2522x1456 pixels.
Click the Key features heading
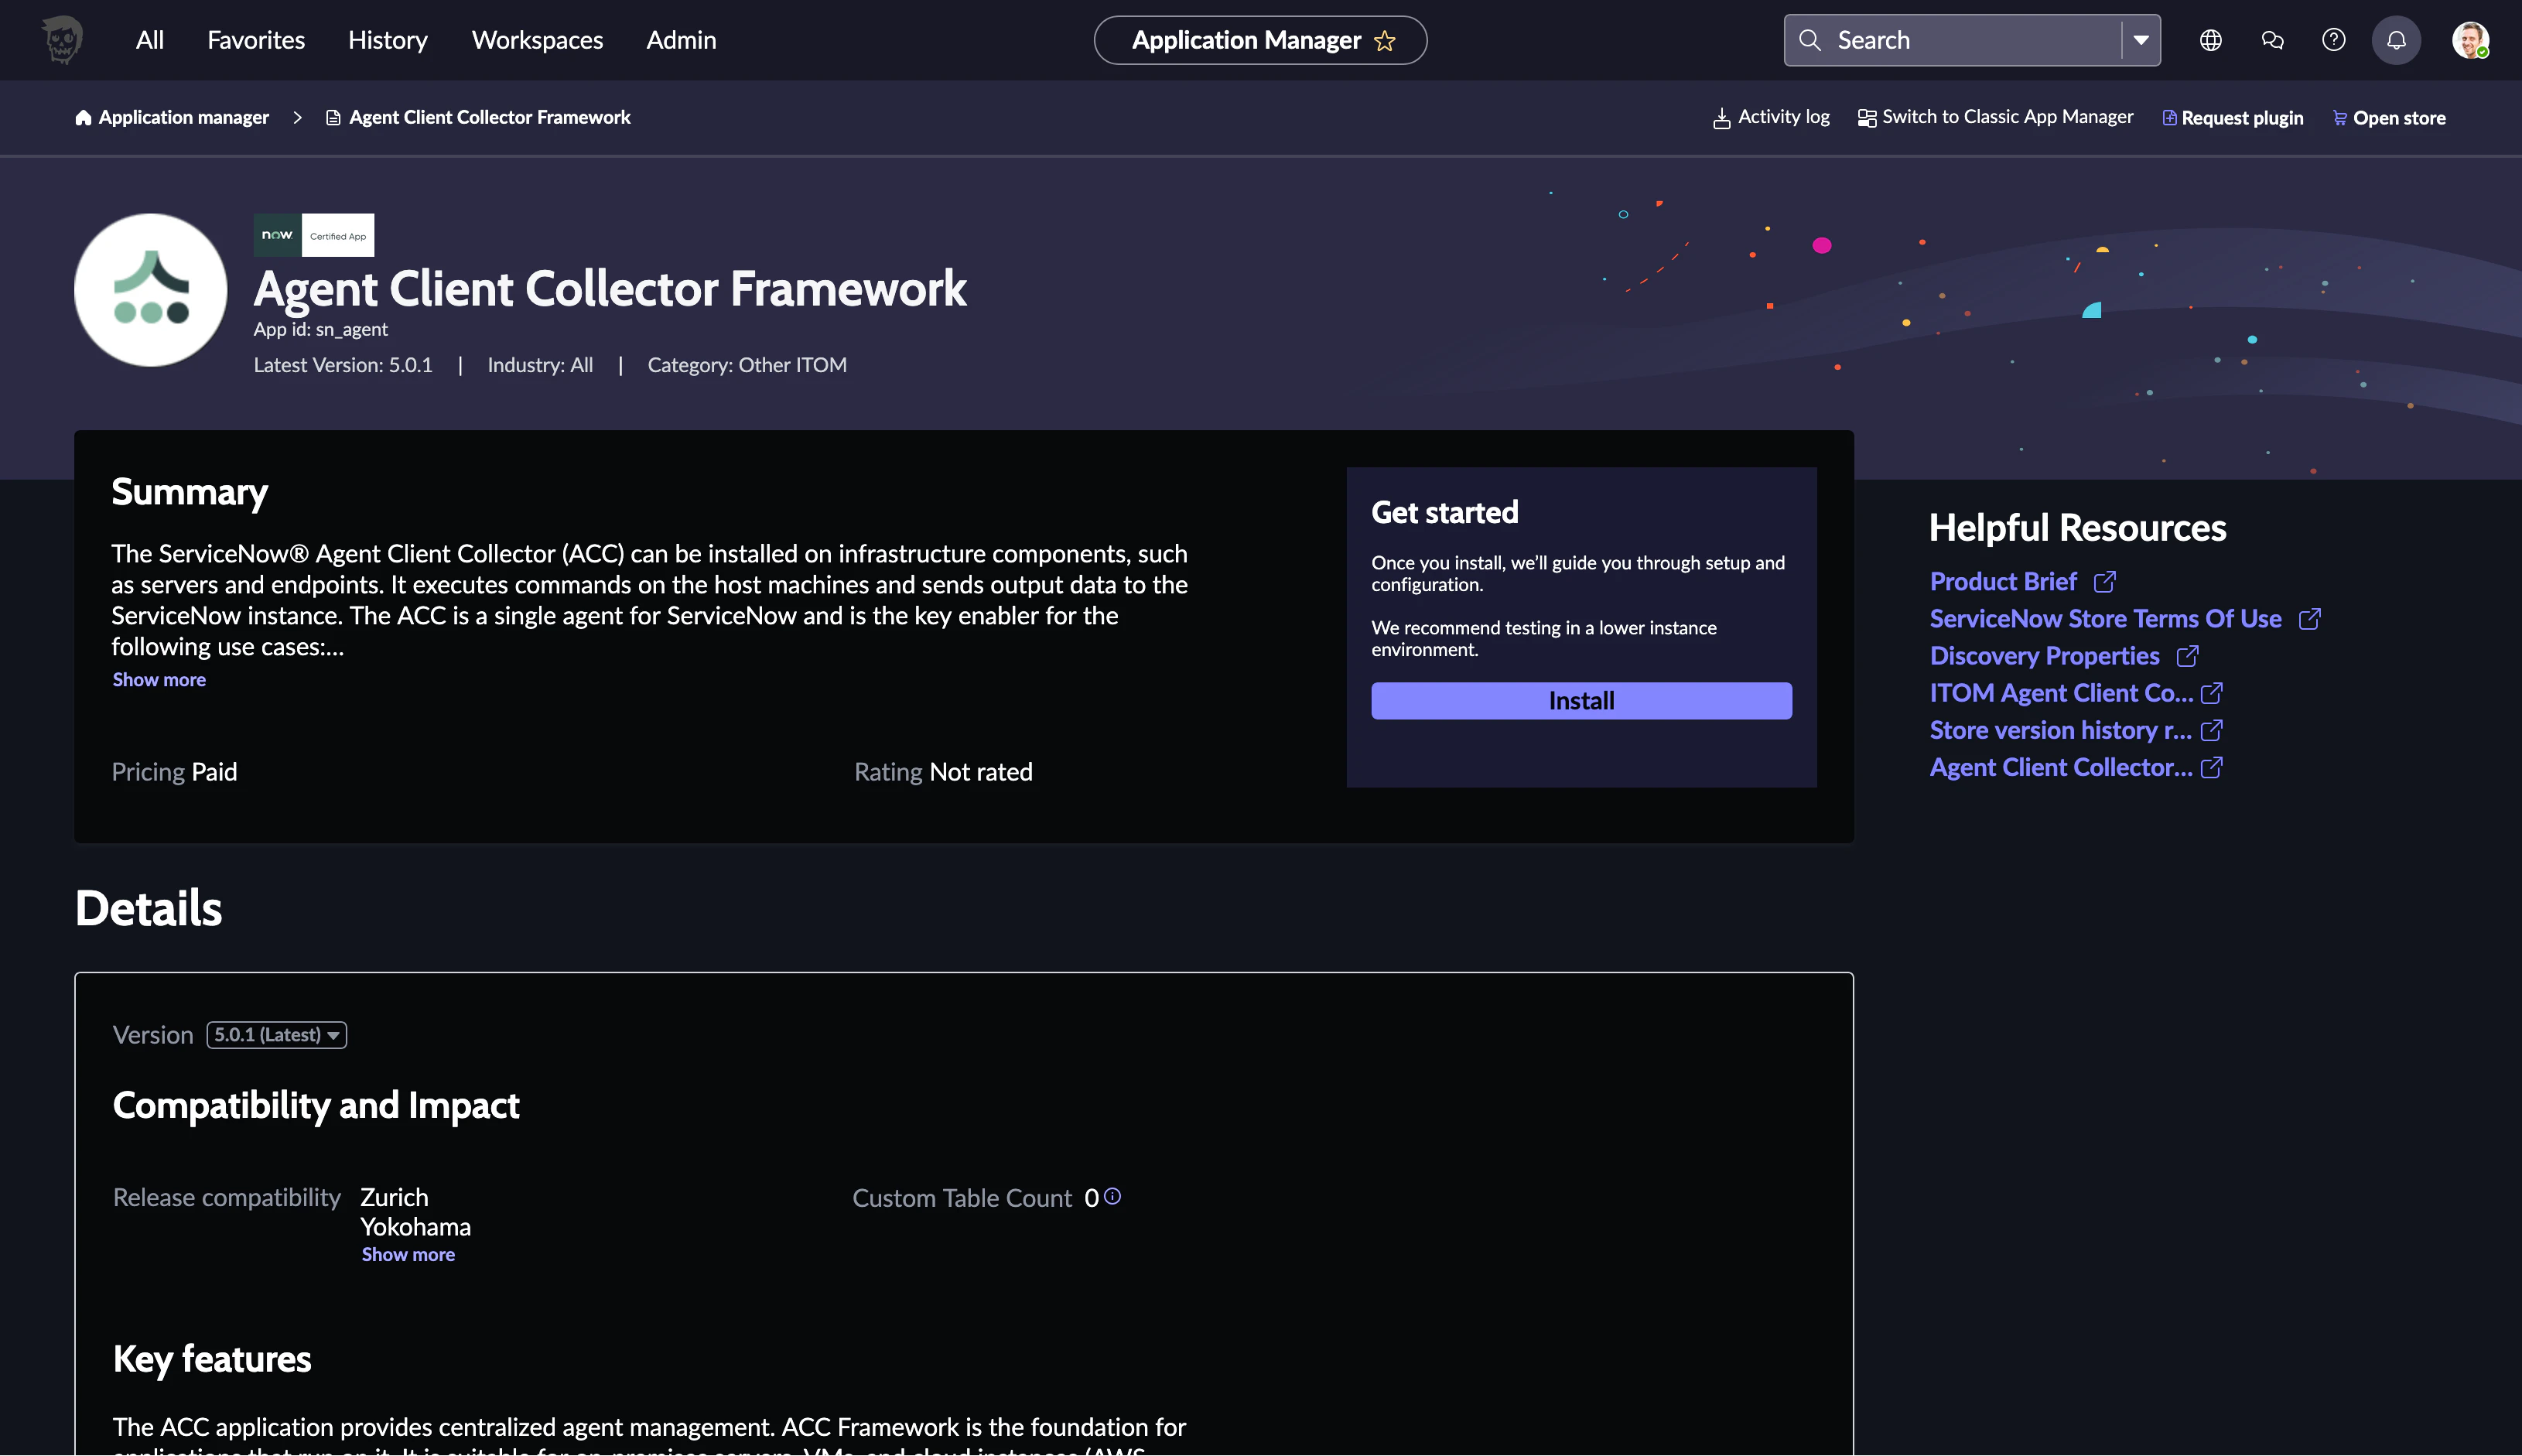point(212,1359)
